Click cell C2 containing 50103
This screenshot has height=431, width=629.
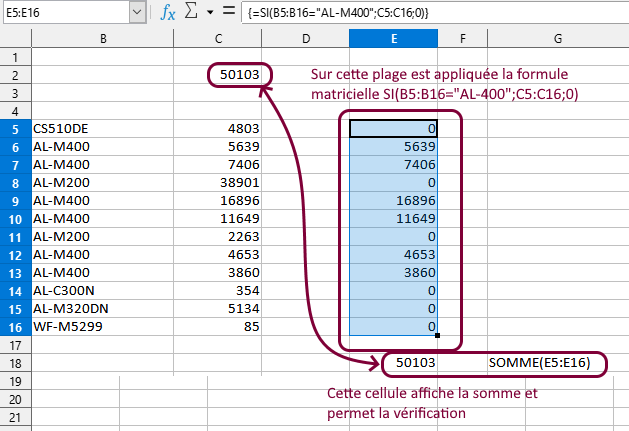click(218, 75)
